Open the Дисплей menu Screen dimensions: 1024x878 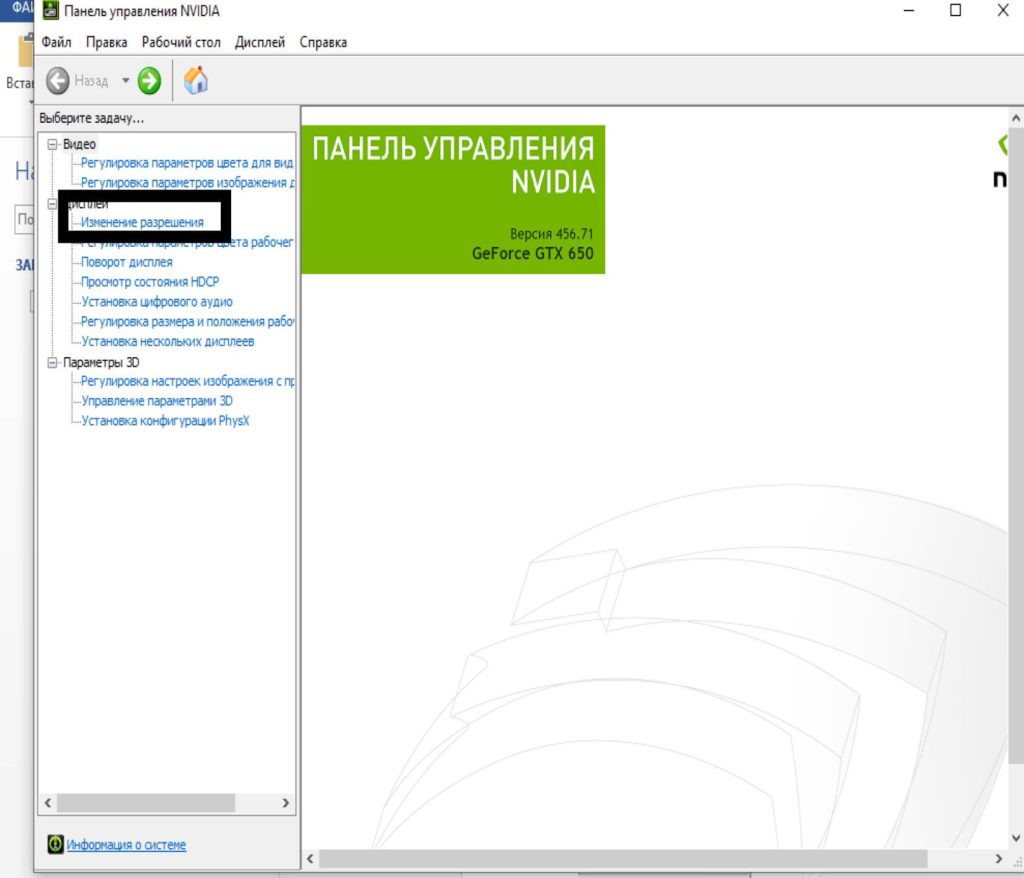(260, 42)
